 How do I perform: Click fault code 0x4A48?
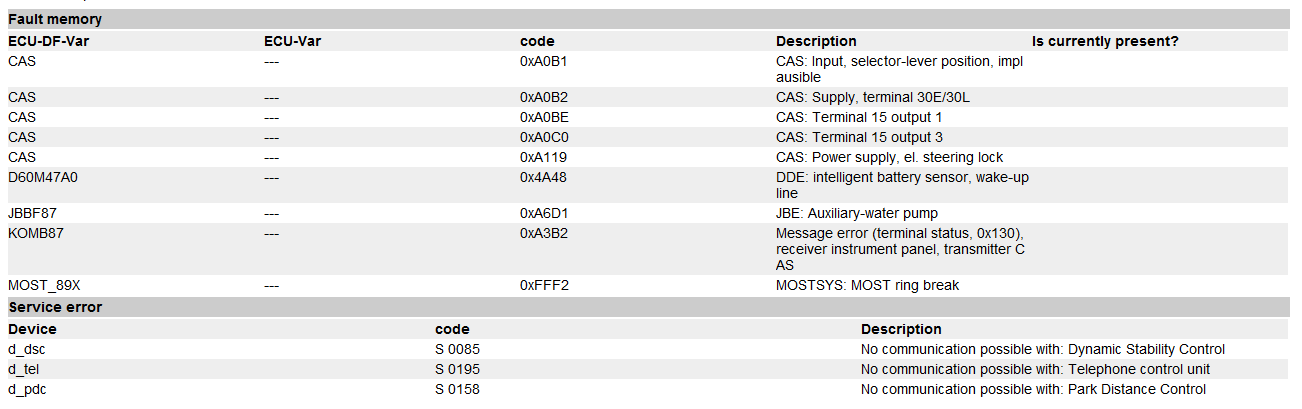tap(544, 177)
